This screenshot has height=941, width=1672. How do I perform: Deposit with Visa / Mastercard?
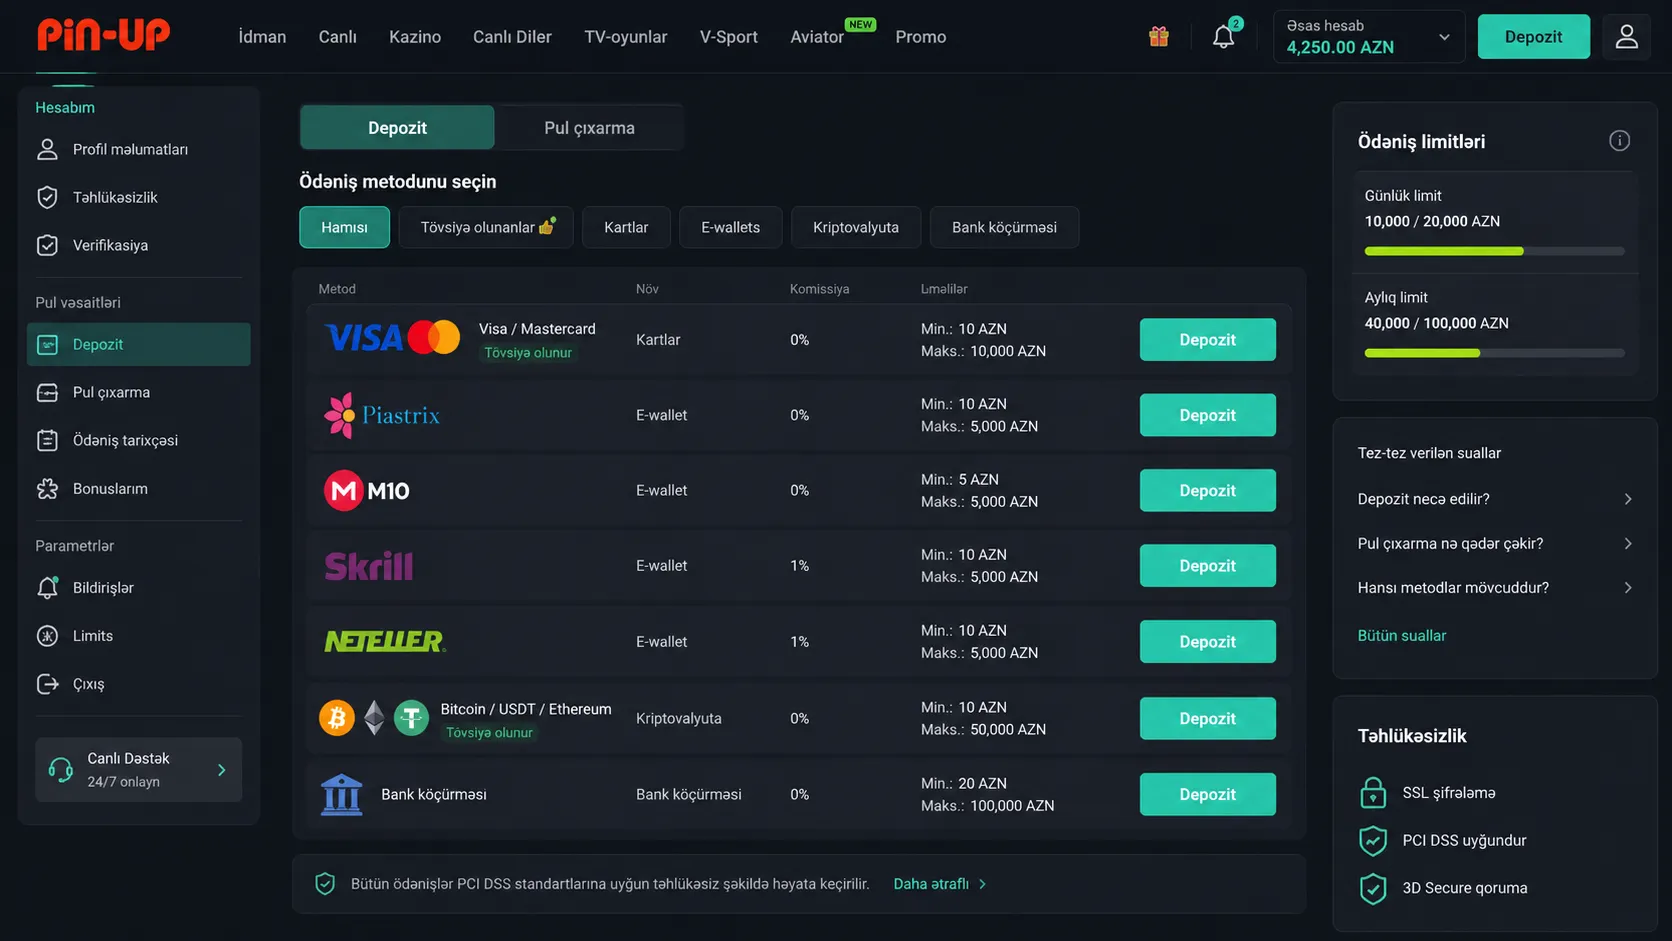(x=1208, y=340)
